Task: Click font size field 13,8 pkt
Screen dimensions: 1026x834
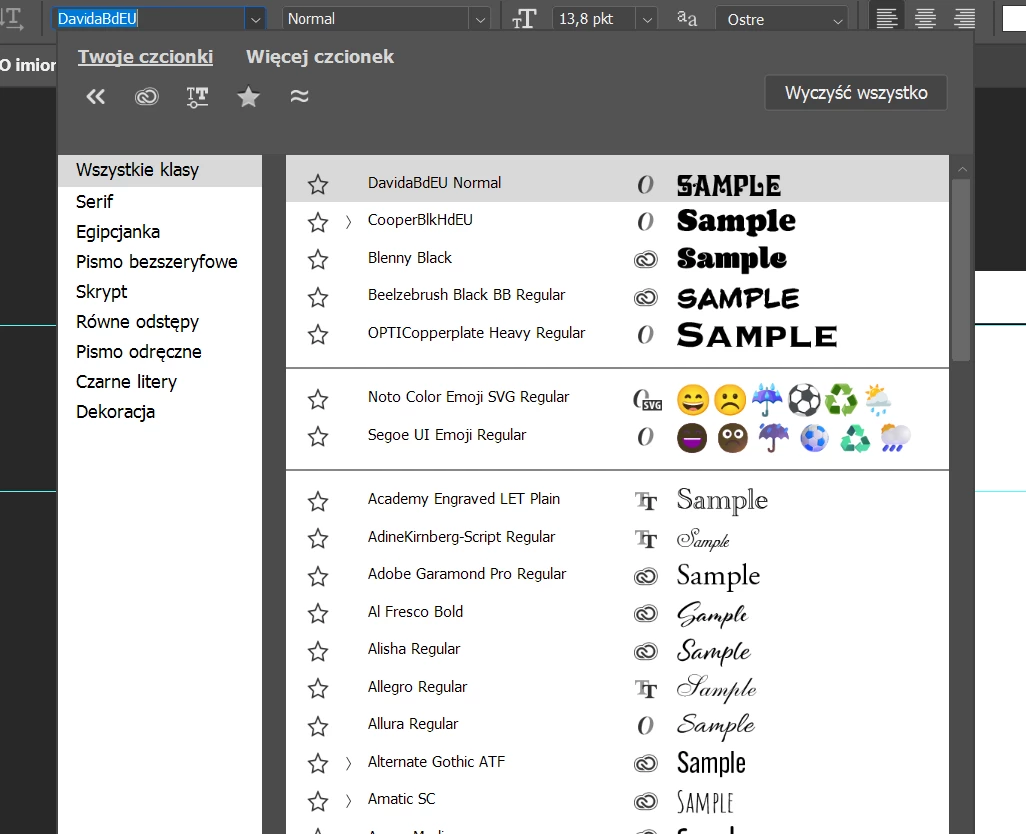Action: tap(594, 19)
